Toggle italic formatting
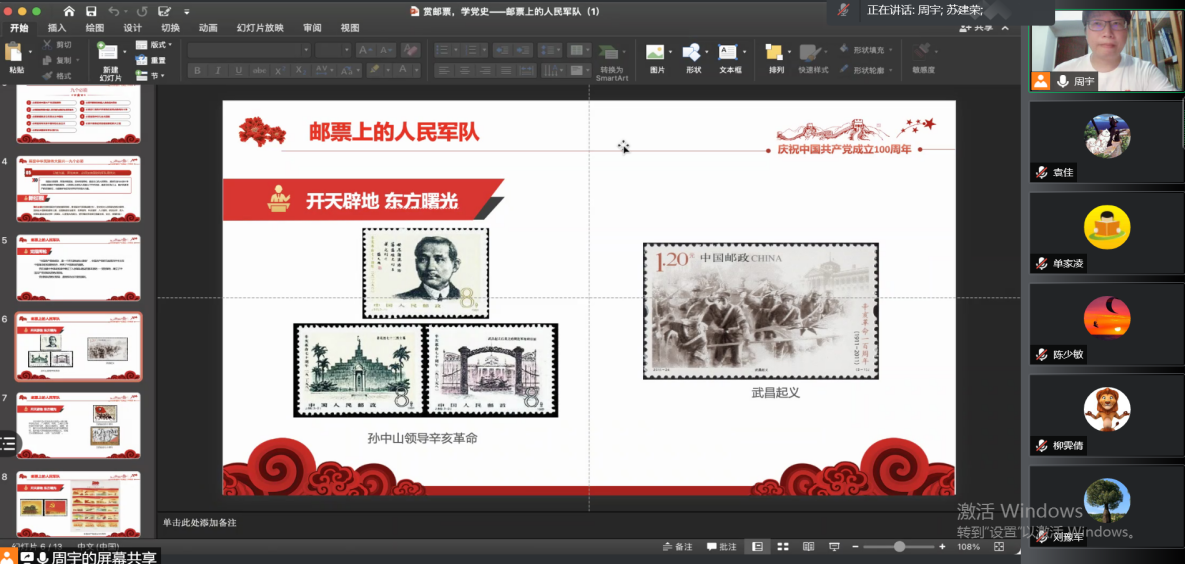The height and width of the screenshot is (564, 1185). (218, 70)
